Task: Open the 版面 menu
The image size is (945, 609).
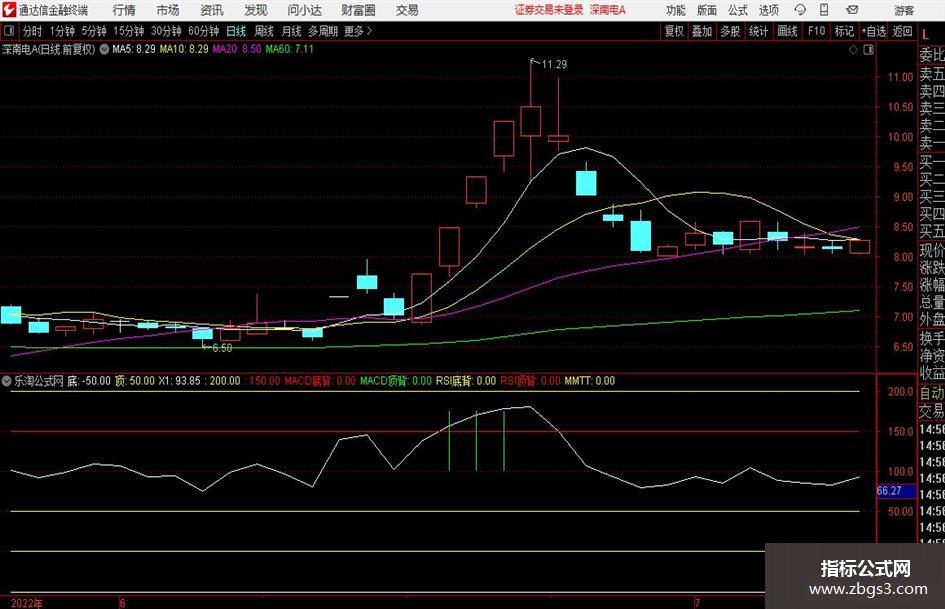Action: [x=706, y=10]
